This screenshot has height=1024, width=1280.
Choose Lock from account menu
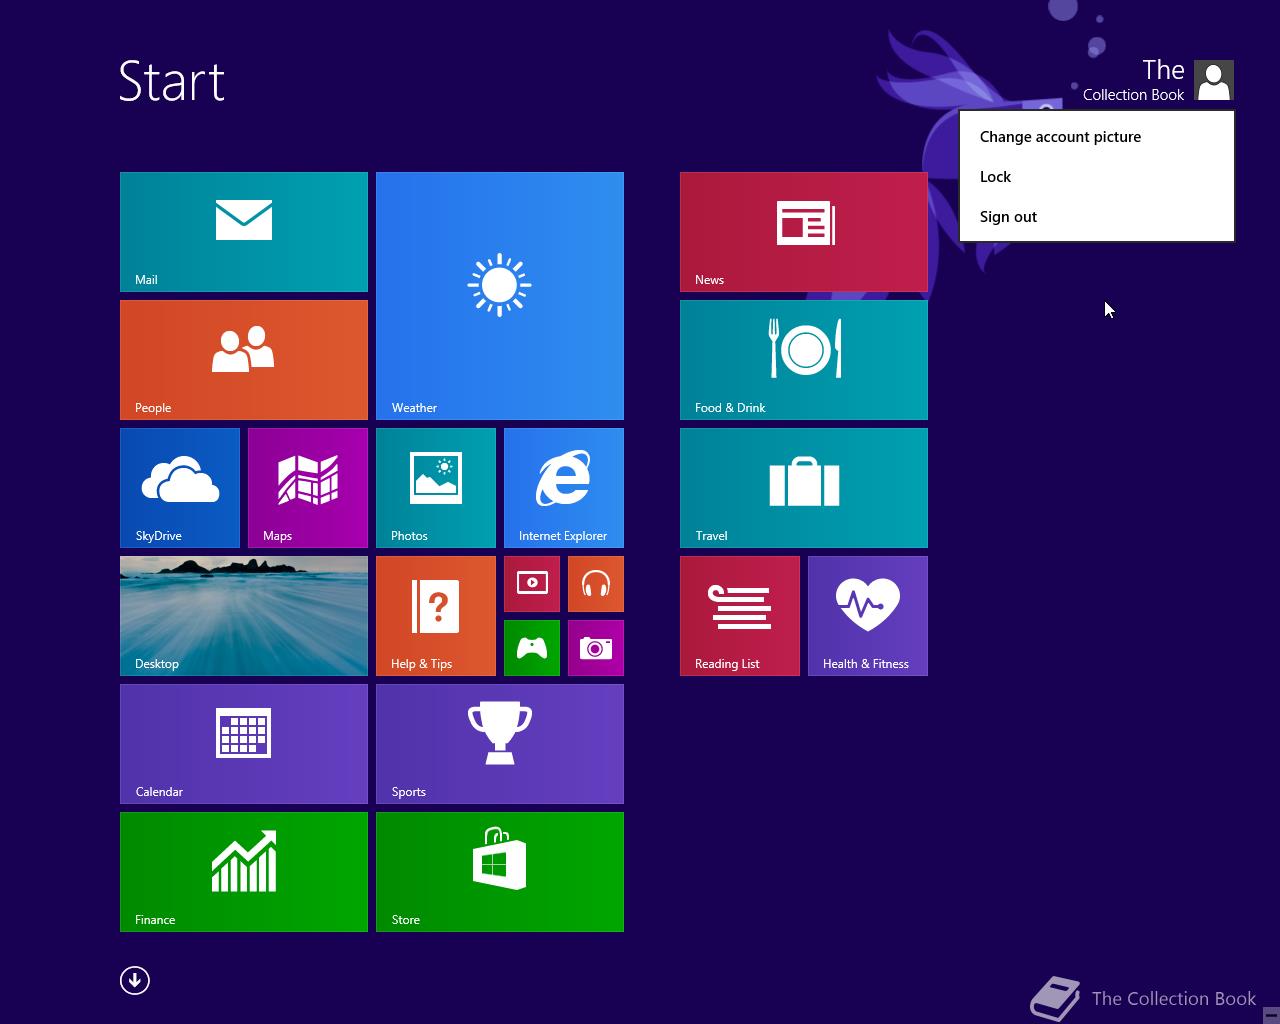click(x=1097, y=177)
